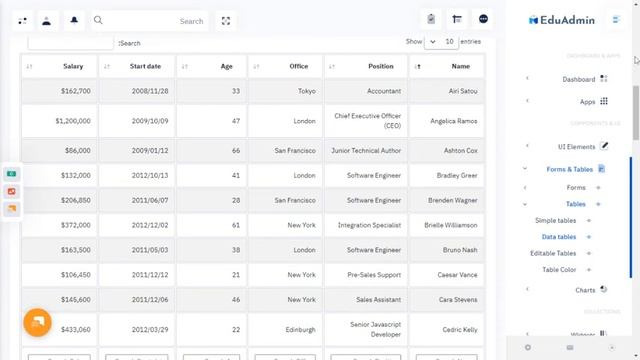The height and width of the screenshot is (360, 640).
Task: Click the EduAdmin logo
Action: click(x=562, y=20)
